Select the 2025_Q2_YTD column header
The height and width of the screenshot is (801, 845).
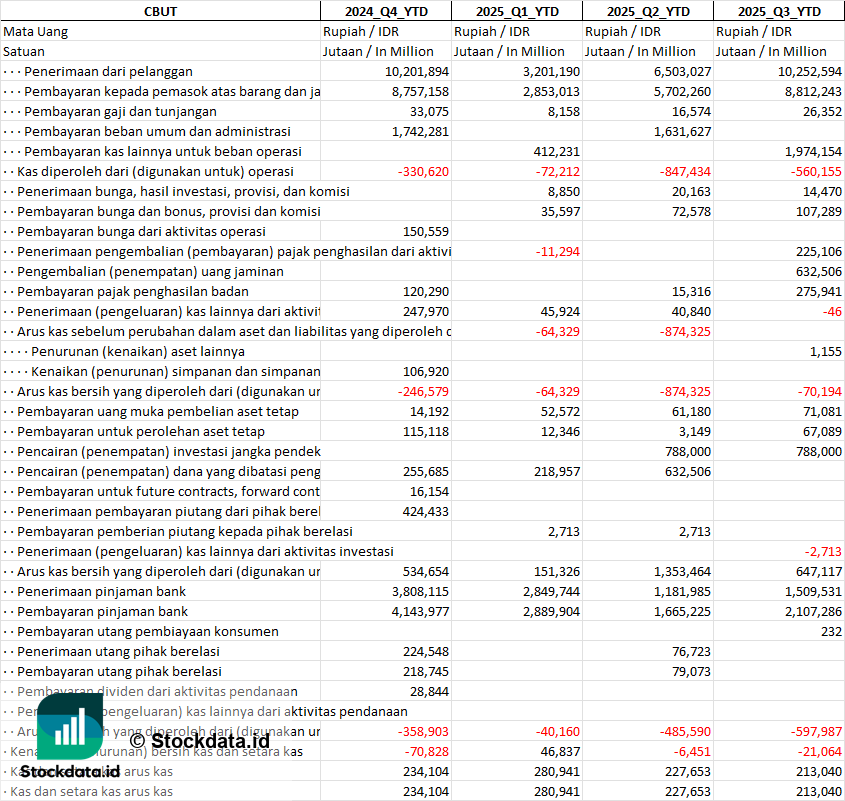pos(648,11)
